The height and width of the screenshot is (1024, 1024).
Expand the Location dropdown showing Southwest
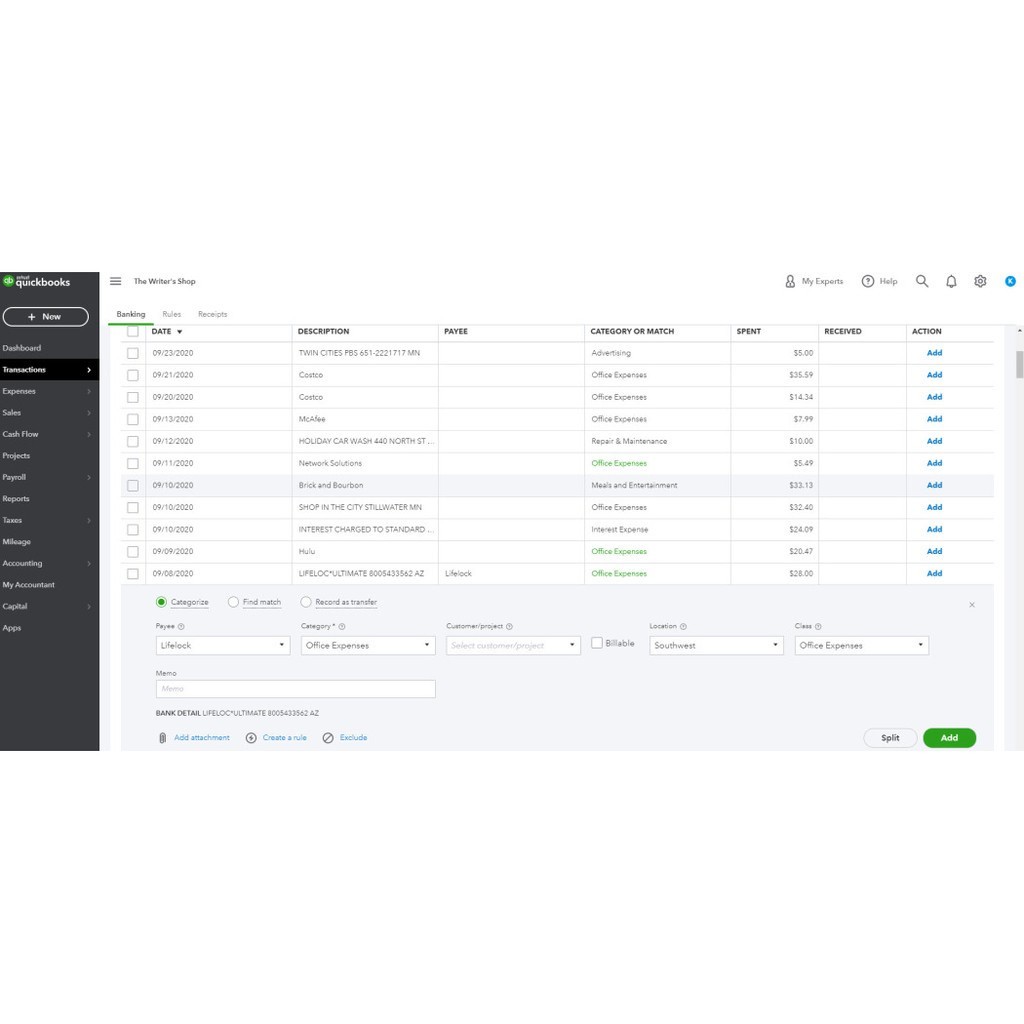(x=715, y=646)
